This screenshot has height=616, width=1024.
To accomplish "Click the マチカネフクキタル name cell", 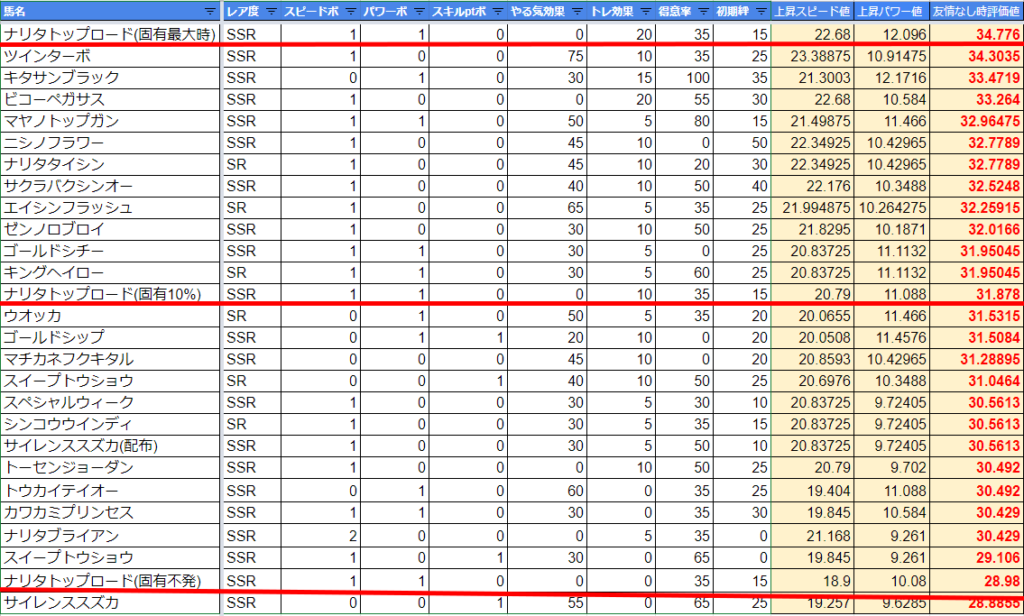I will 110,359.
